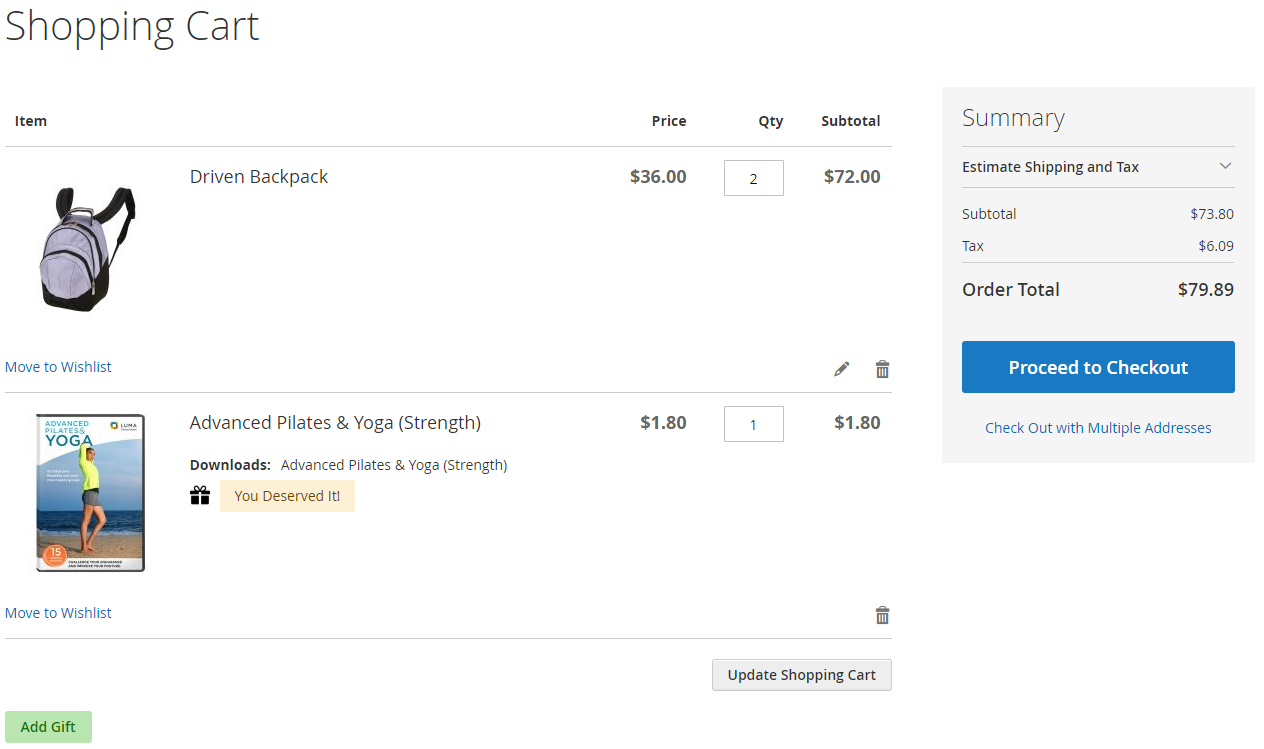Expand the Estimate Shipping and Tax section
This screenshot has height=749, width=1264.
click(x=1050, y=167)
